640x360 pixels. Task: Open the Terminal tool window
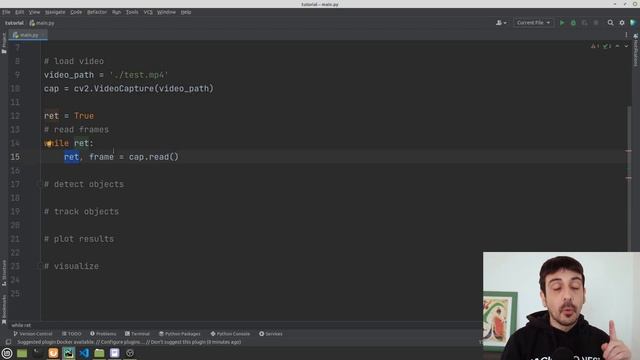pyautogui.click(x=137, y=333)
